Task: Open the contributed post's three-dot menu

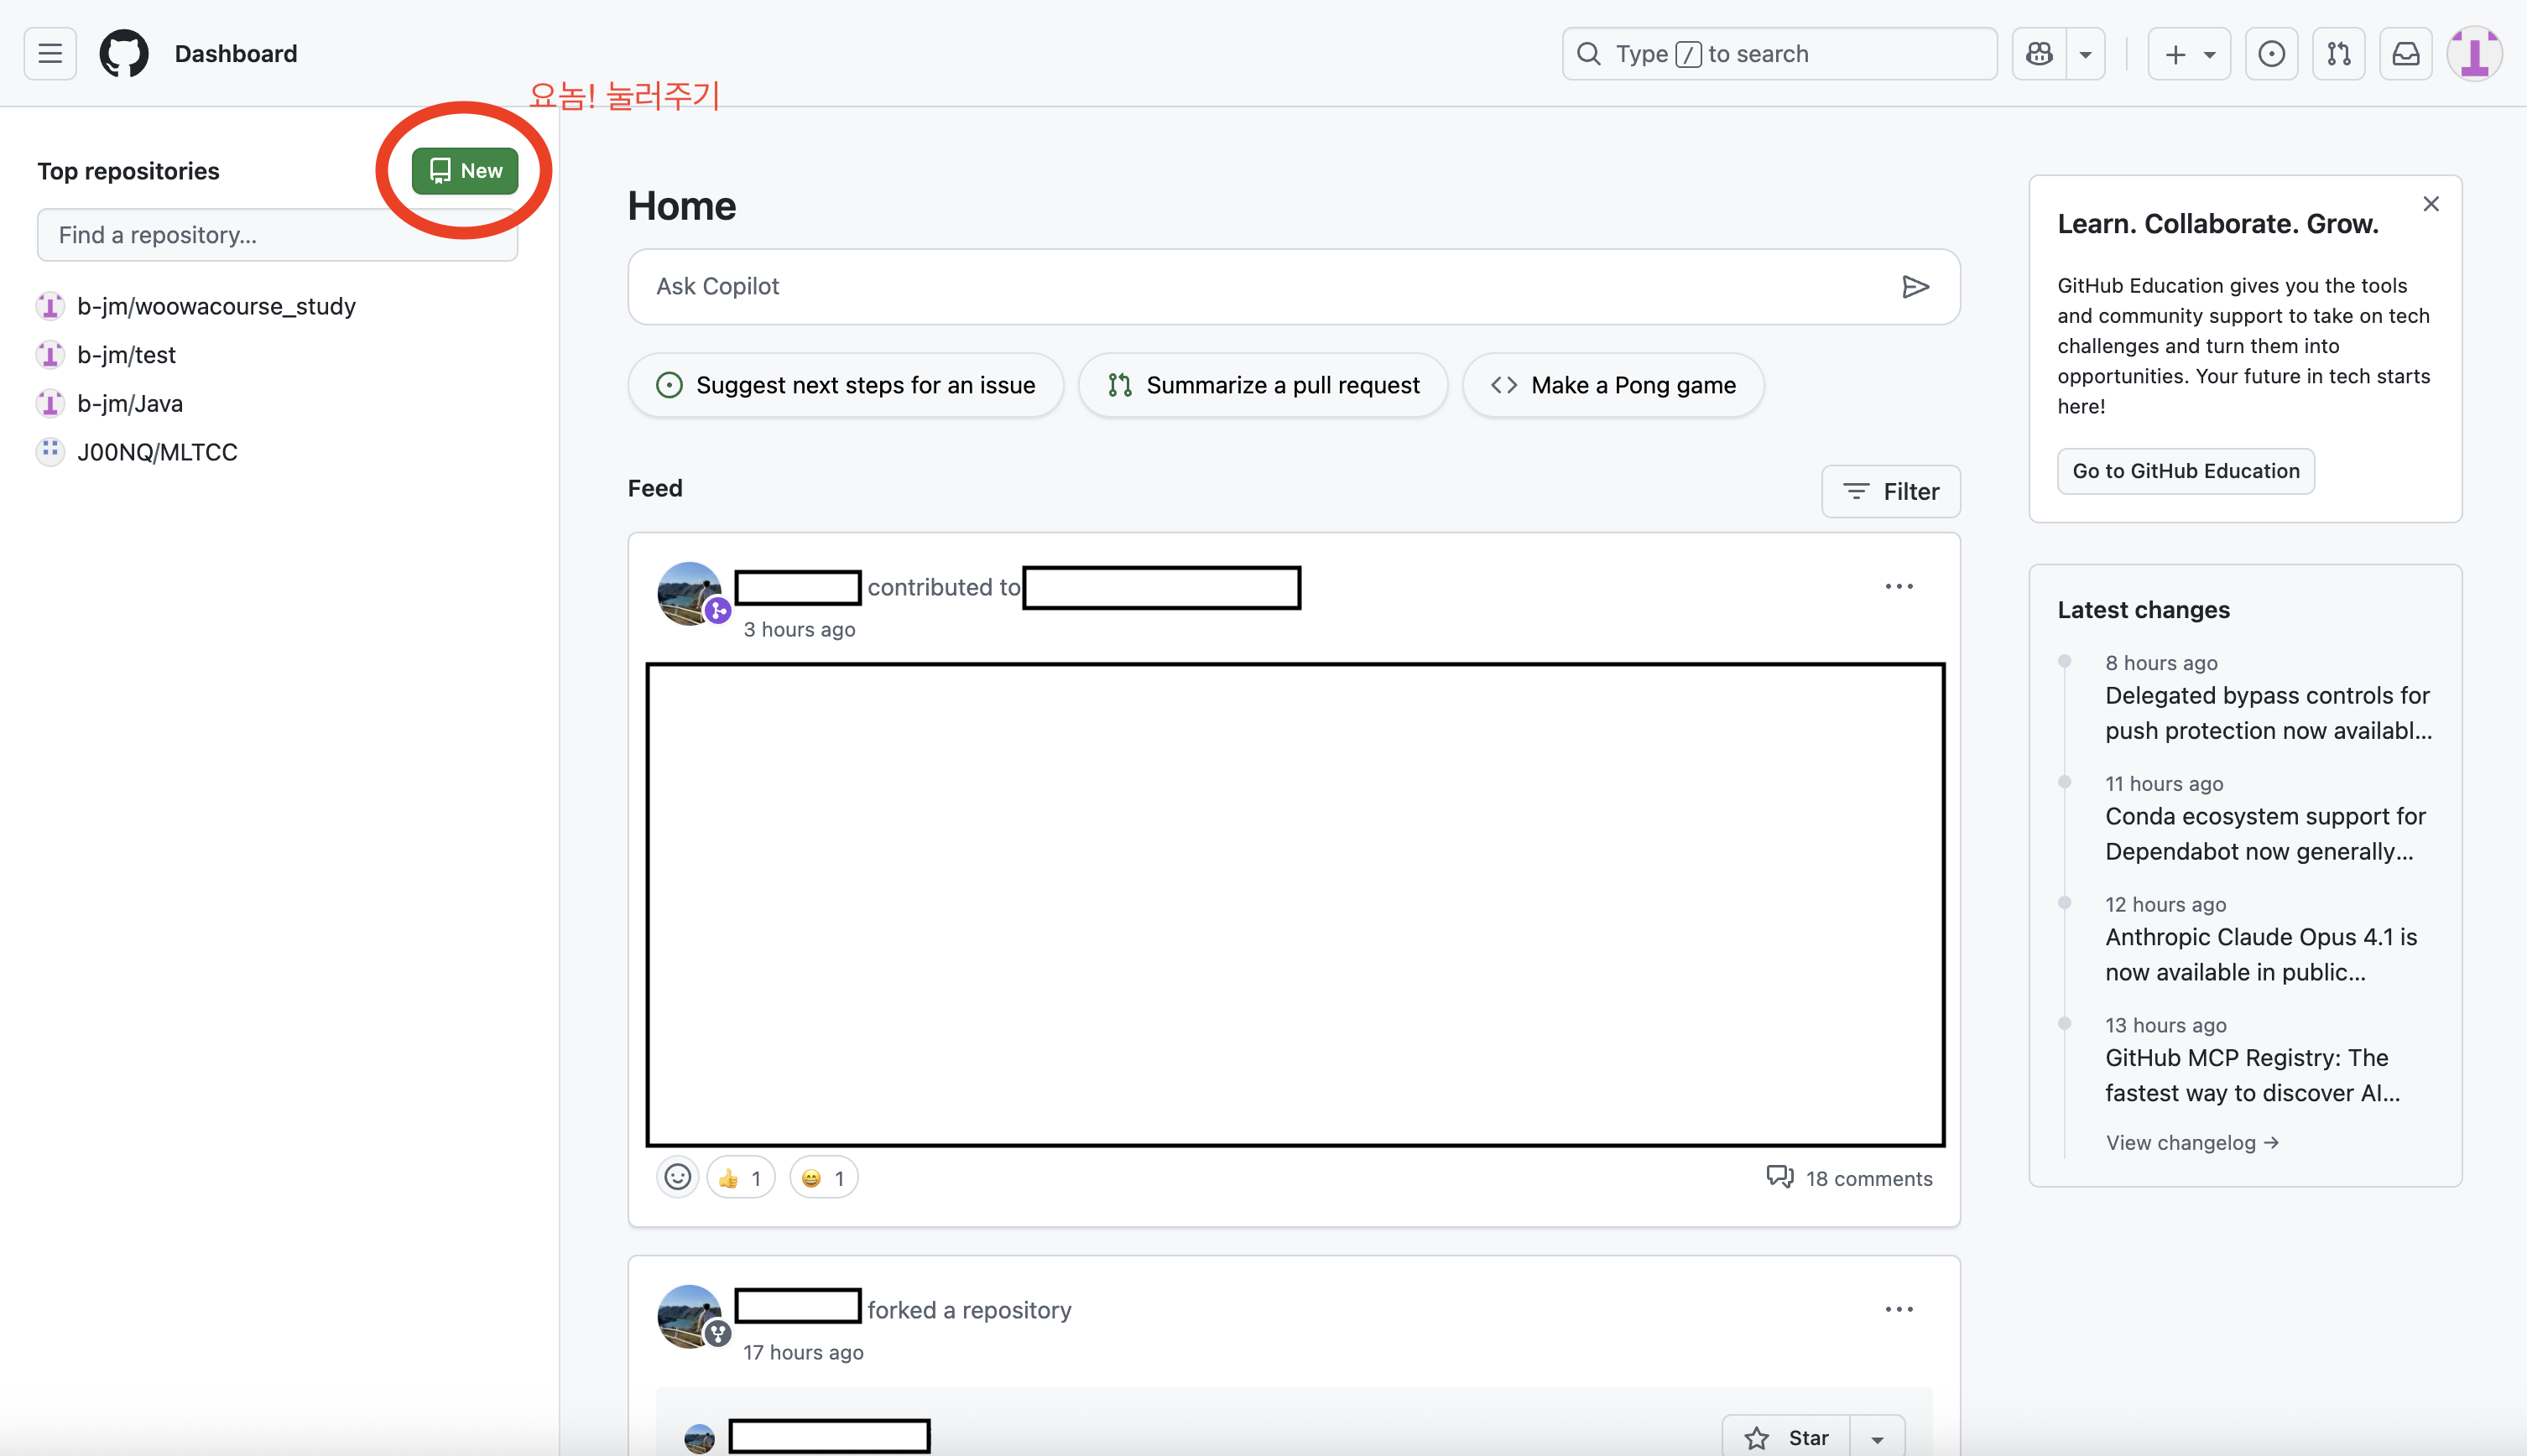Action: [x=1898, y=587]
